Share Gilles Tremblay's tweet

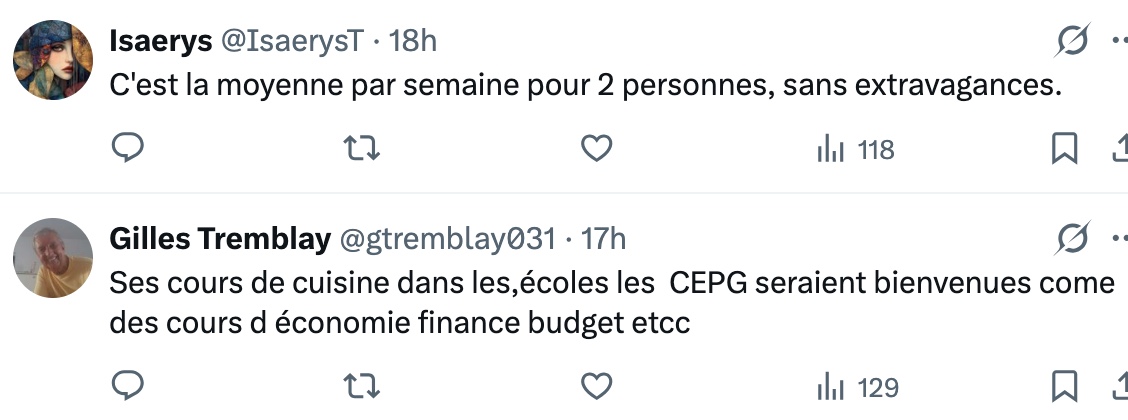(1120, 387)
